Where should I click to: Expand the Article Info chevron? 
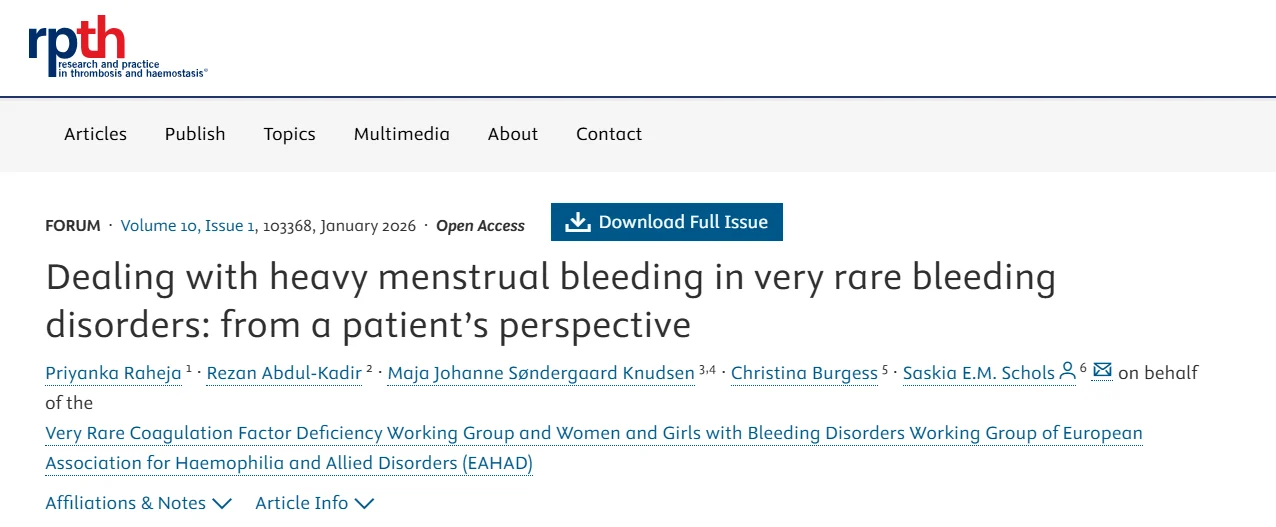pyautogui.click(x=364, y=503)
